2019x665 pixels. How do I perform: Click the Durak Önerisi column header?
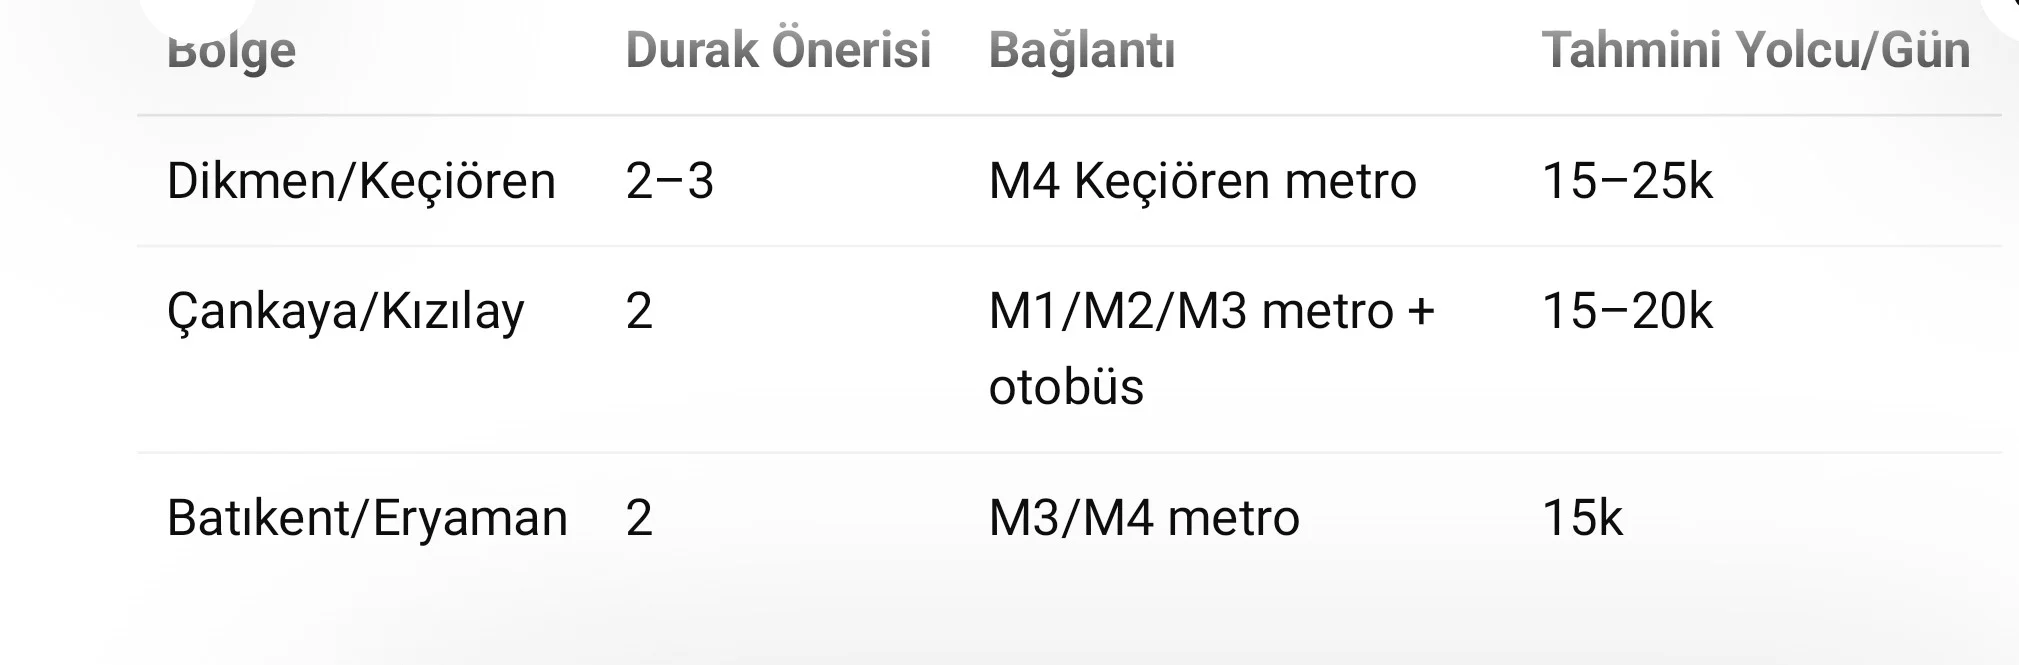(778, 50)
